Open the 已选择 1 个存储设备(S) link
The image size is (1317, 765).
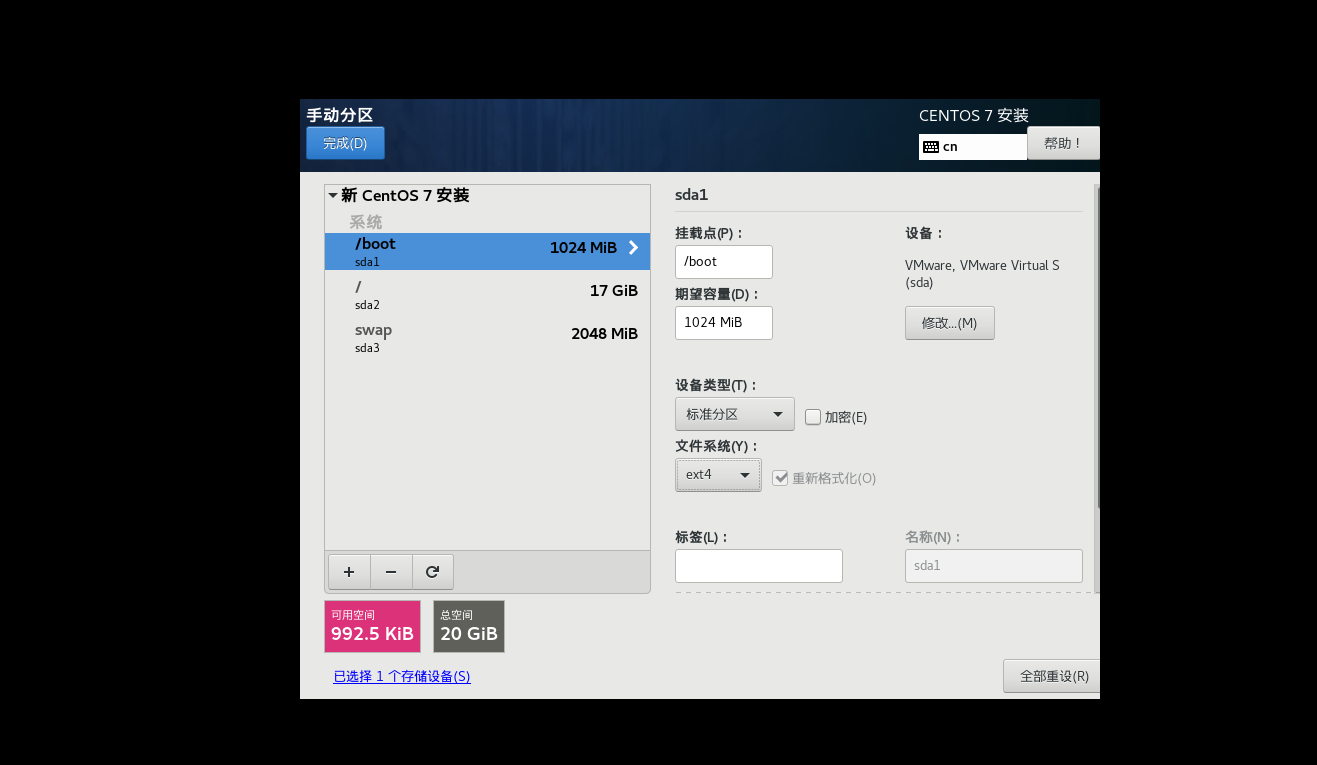point(402,676)
